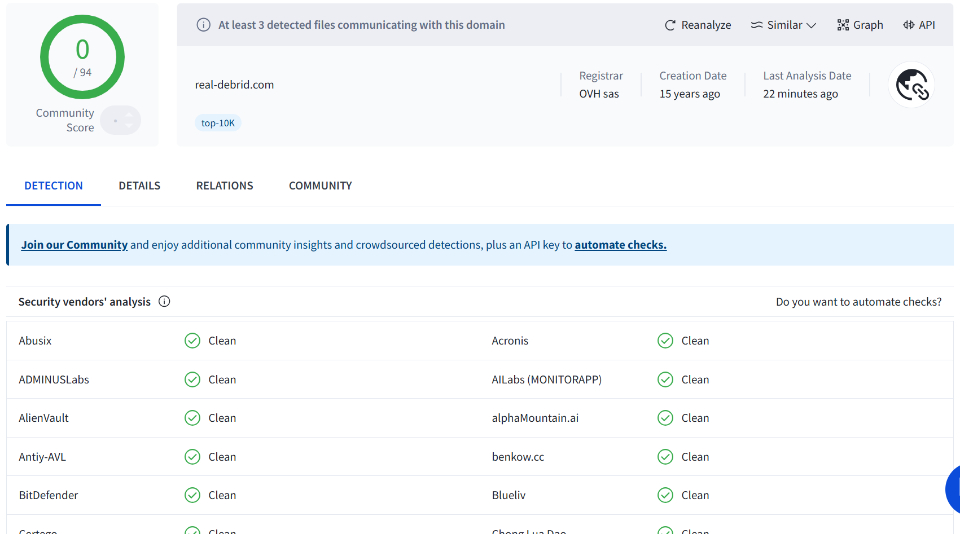Select the Abusix vendor name
Screen dimensions: 960x534
(35, 341)
